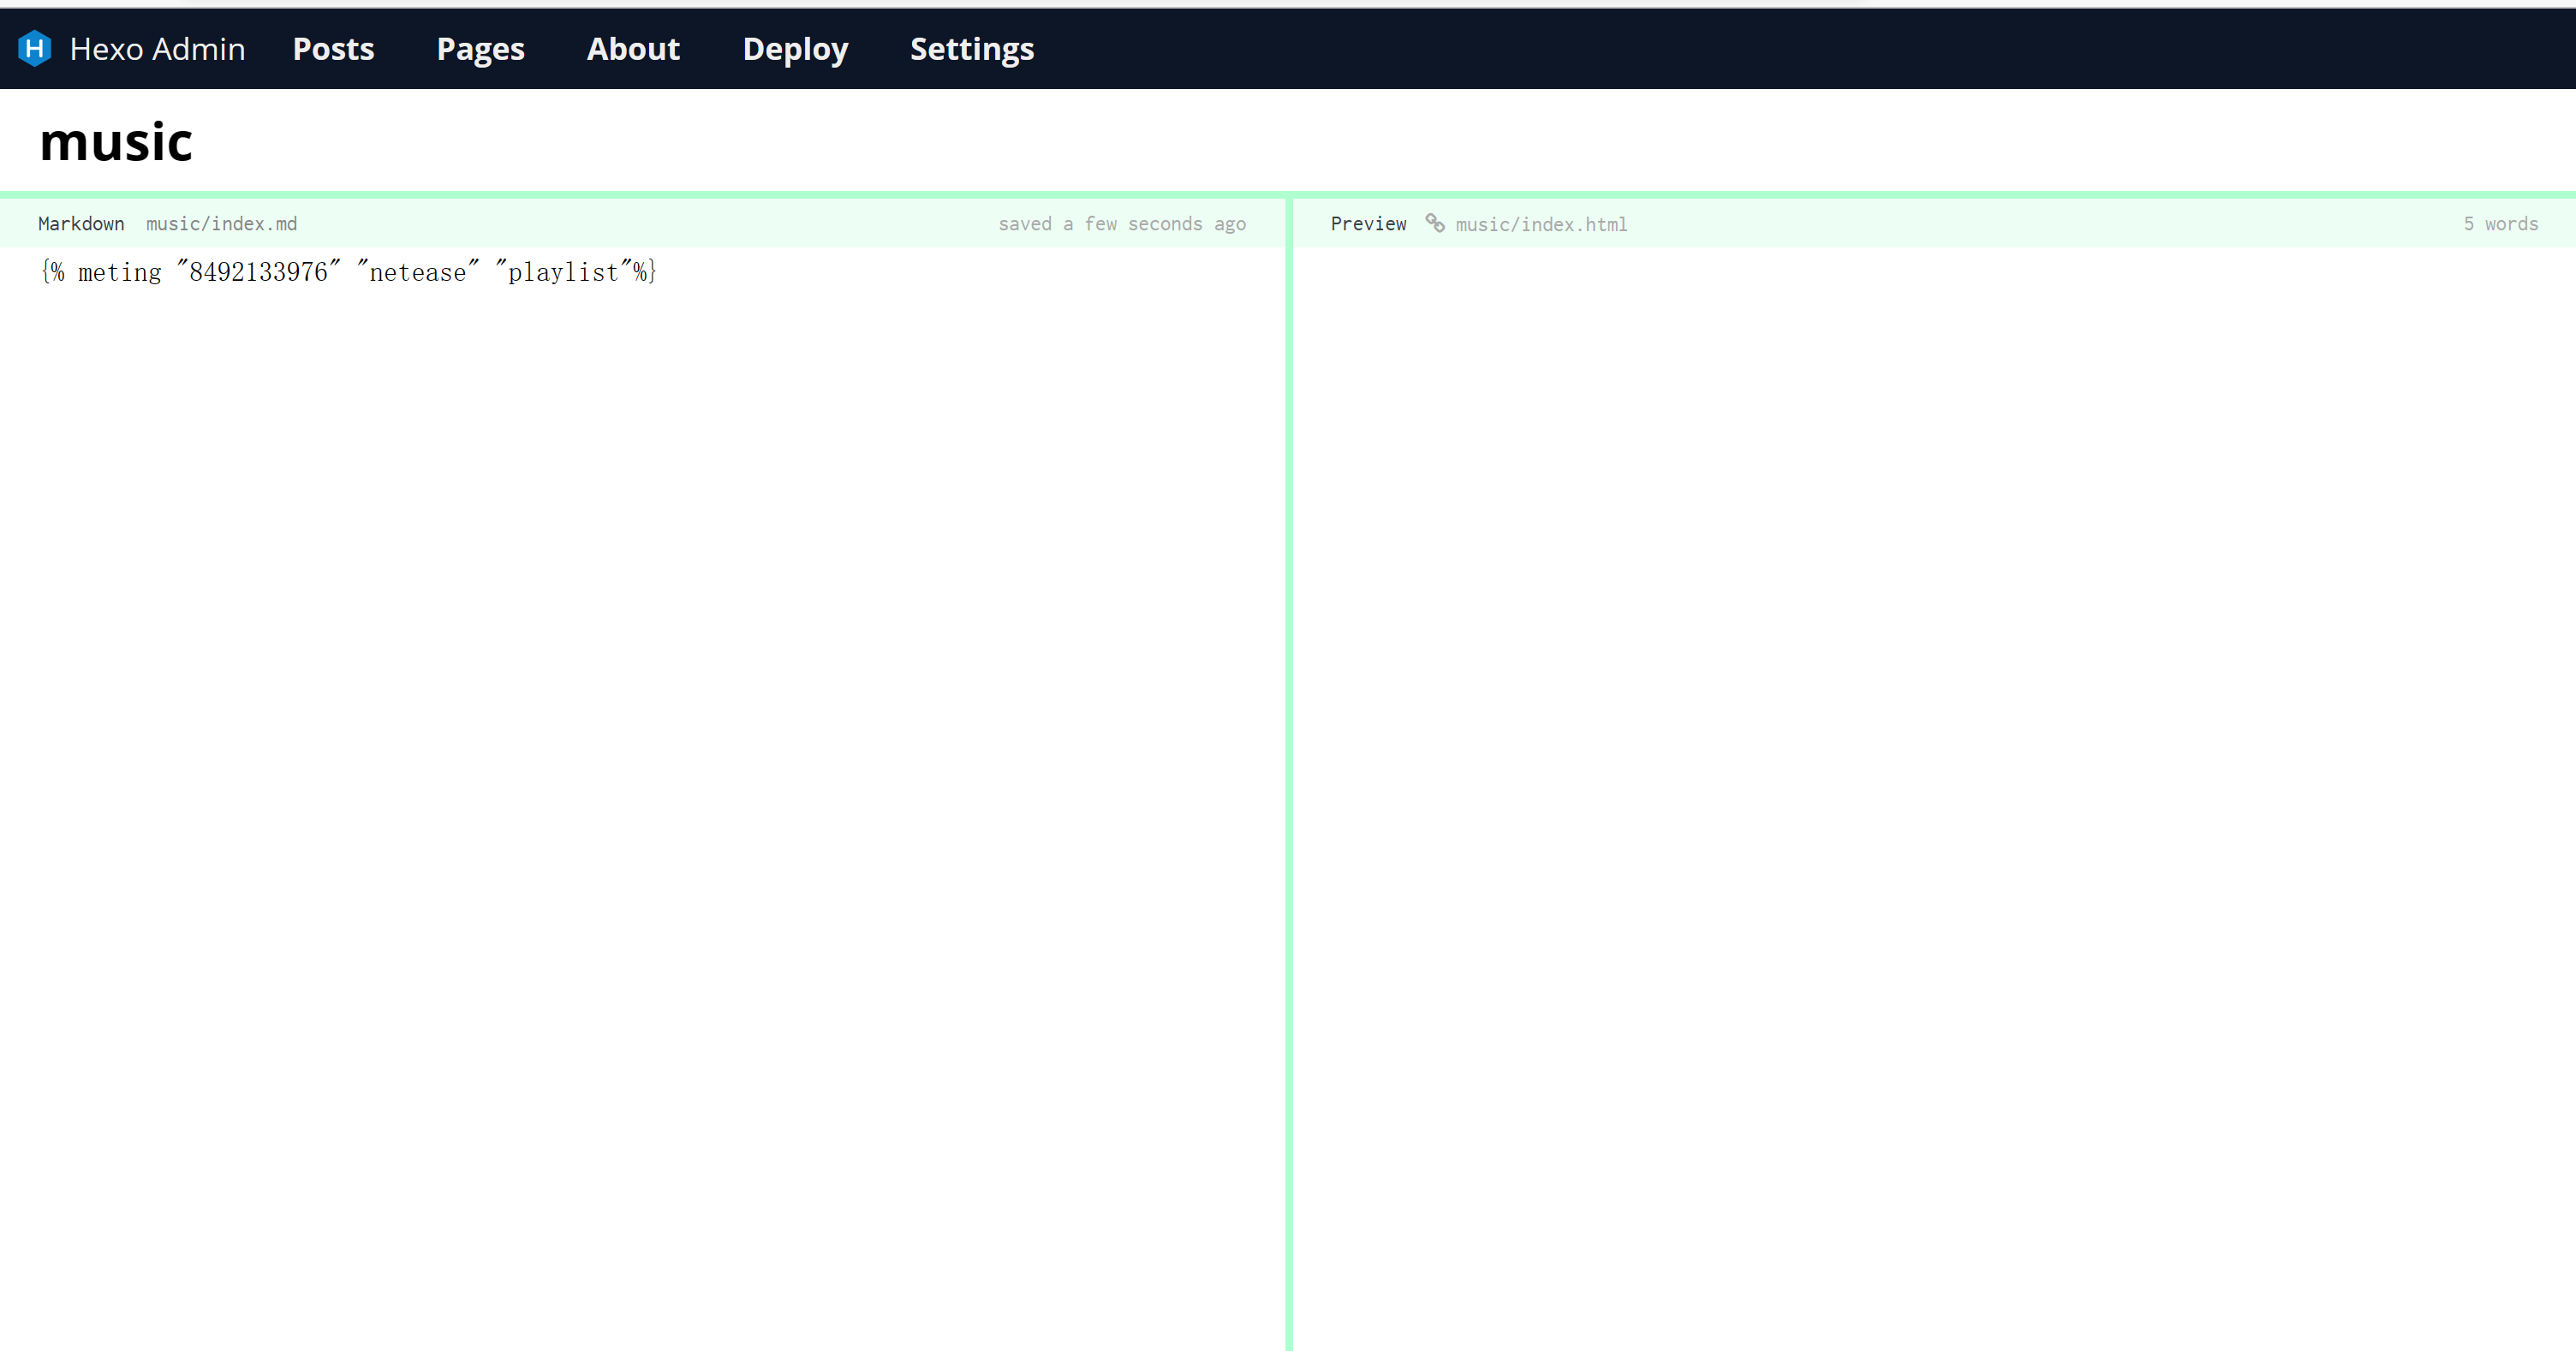Click the '5 words' word counter
2576x1351 pixels.
point(2500,224)
